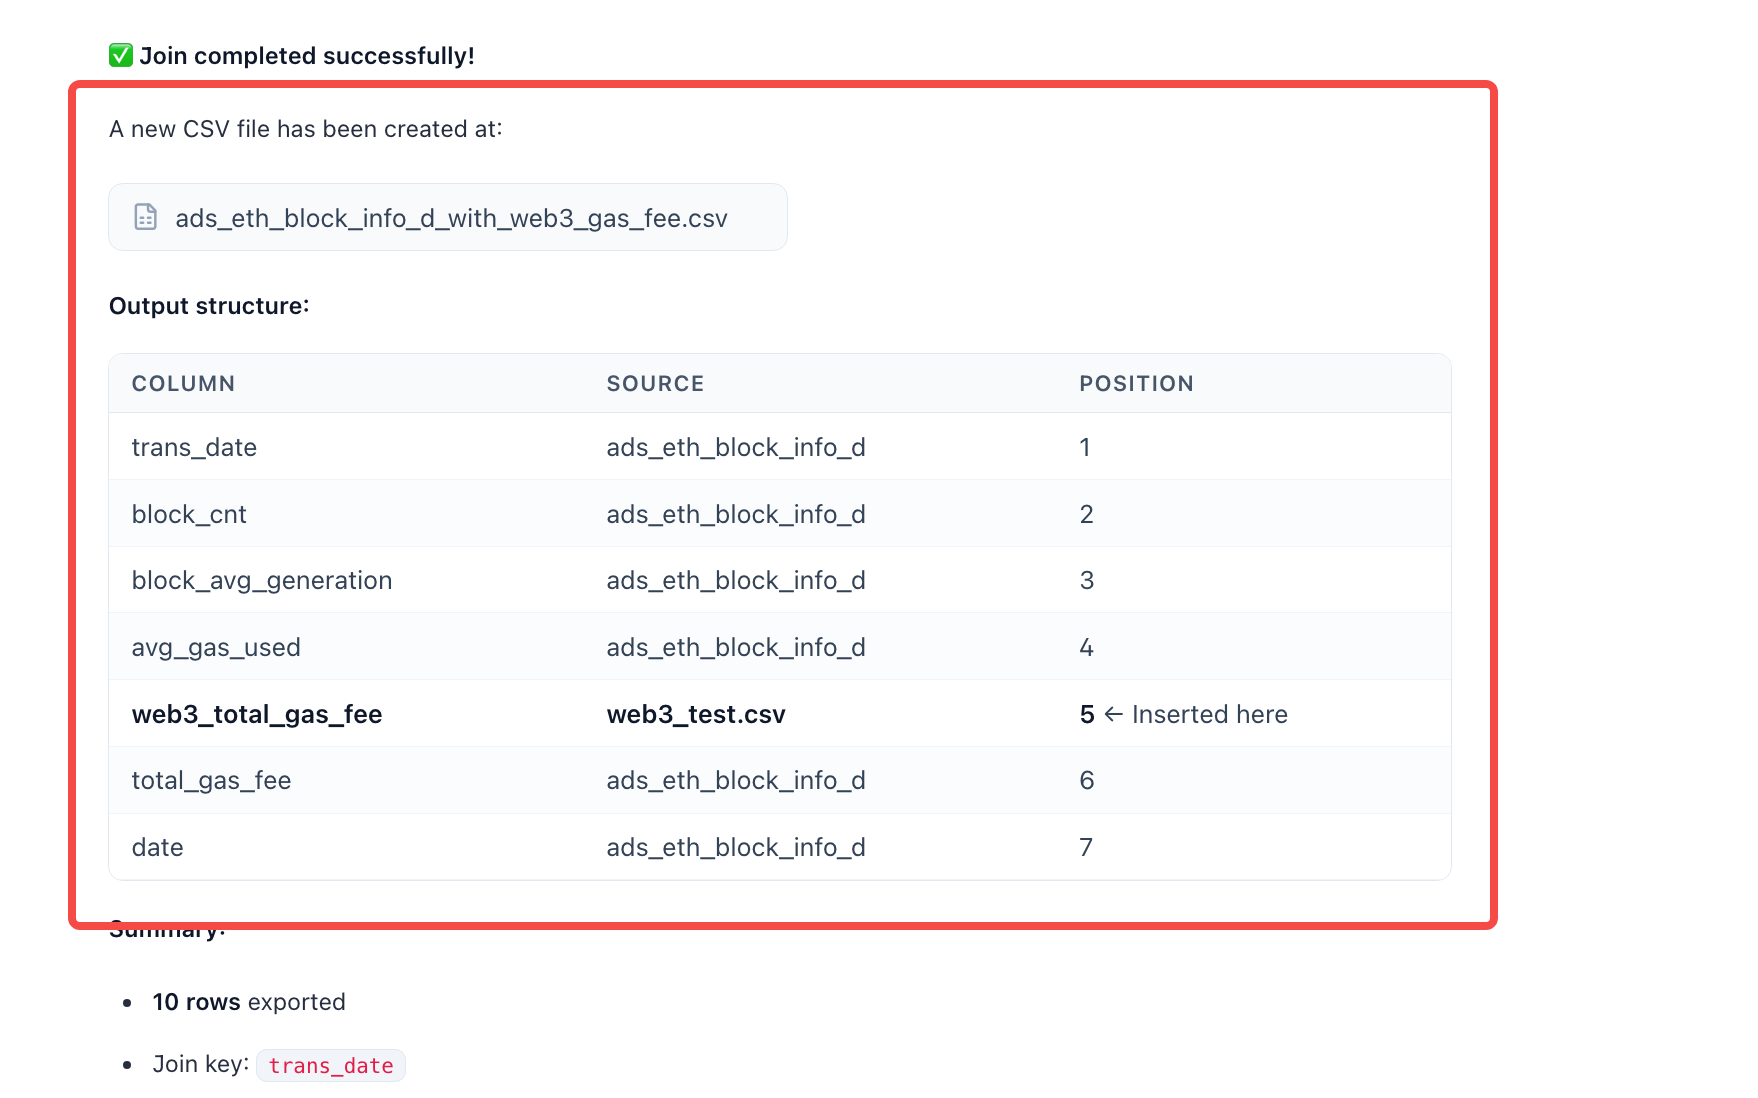Screen dimensions: 1758x1098
Task: Open ads_eth_block_info_d_with_web3_gas_fee.csv file attachment
Action: point(450,218)
